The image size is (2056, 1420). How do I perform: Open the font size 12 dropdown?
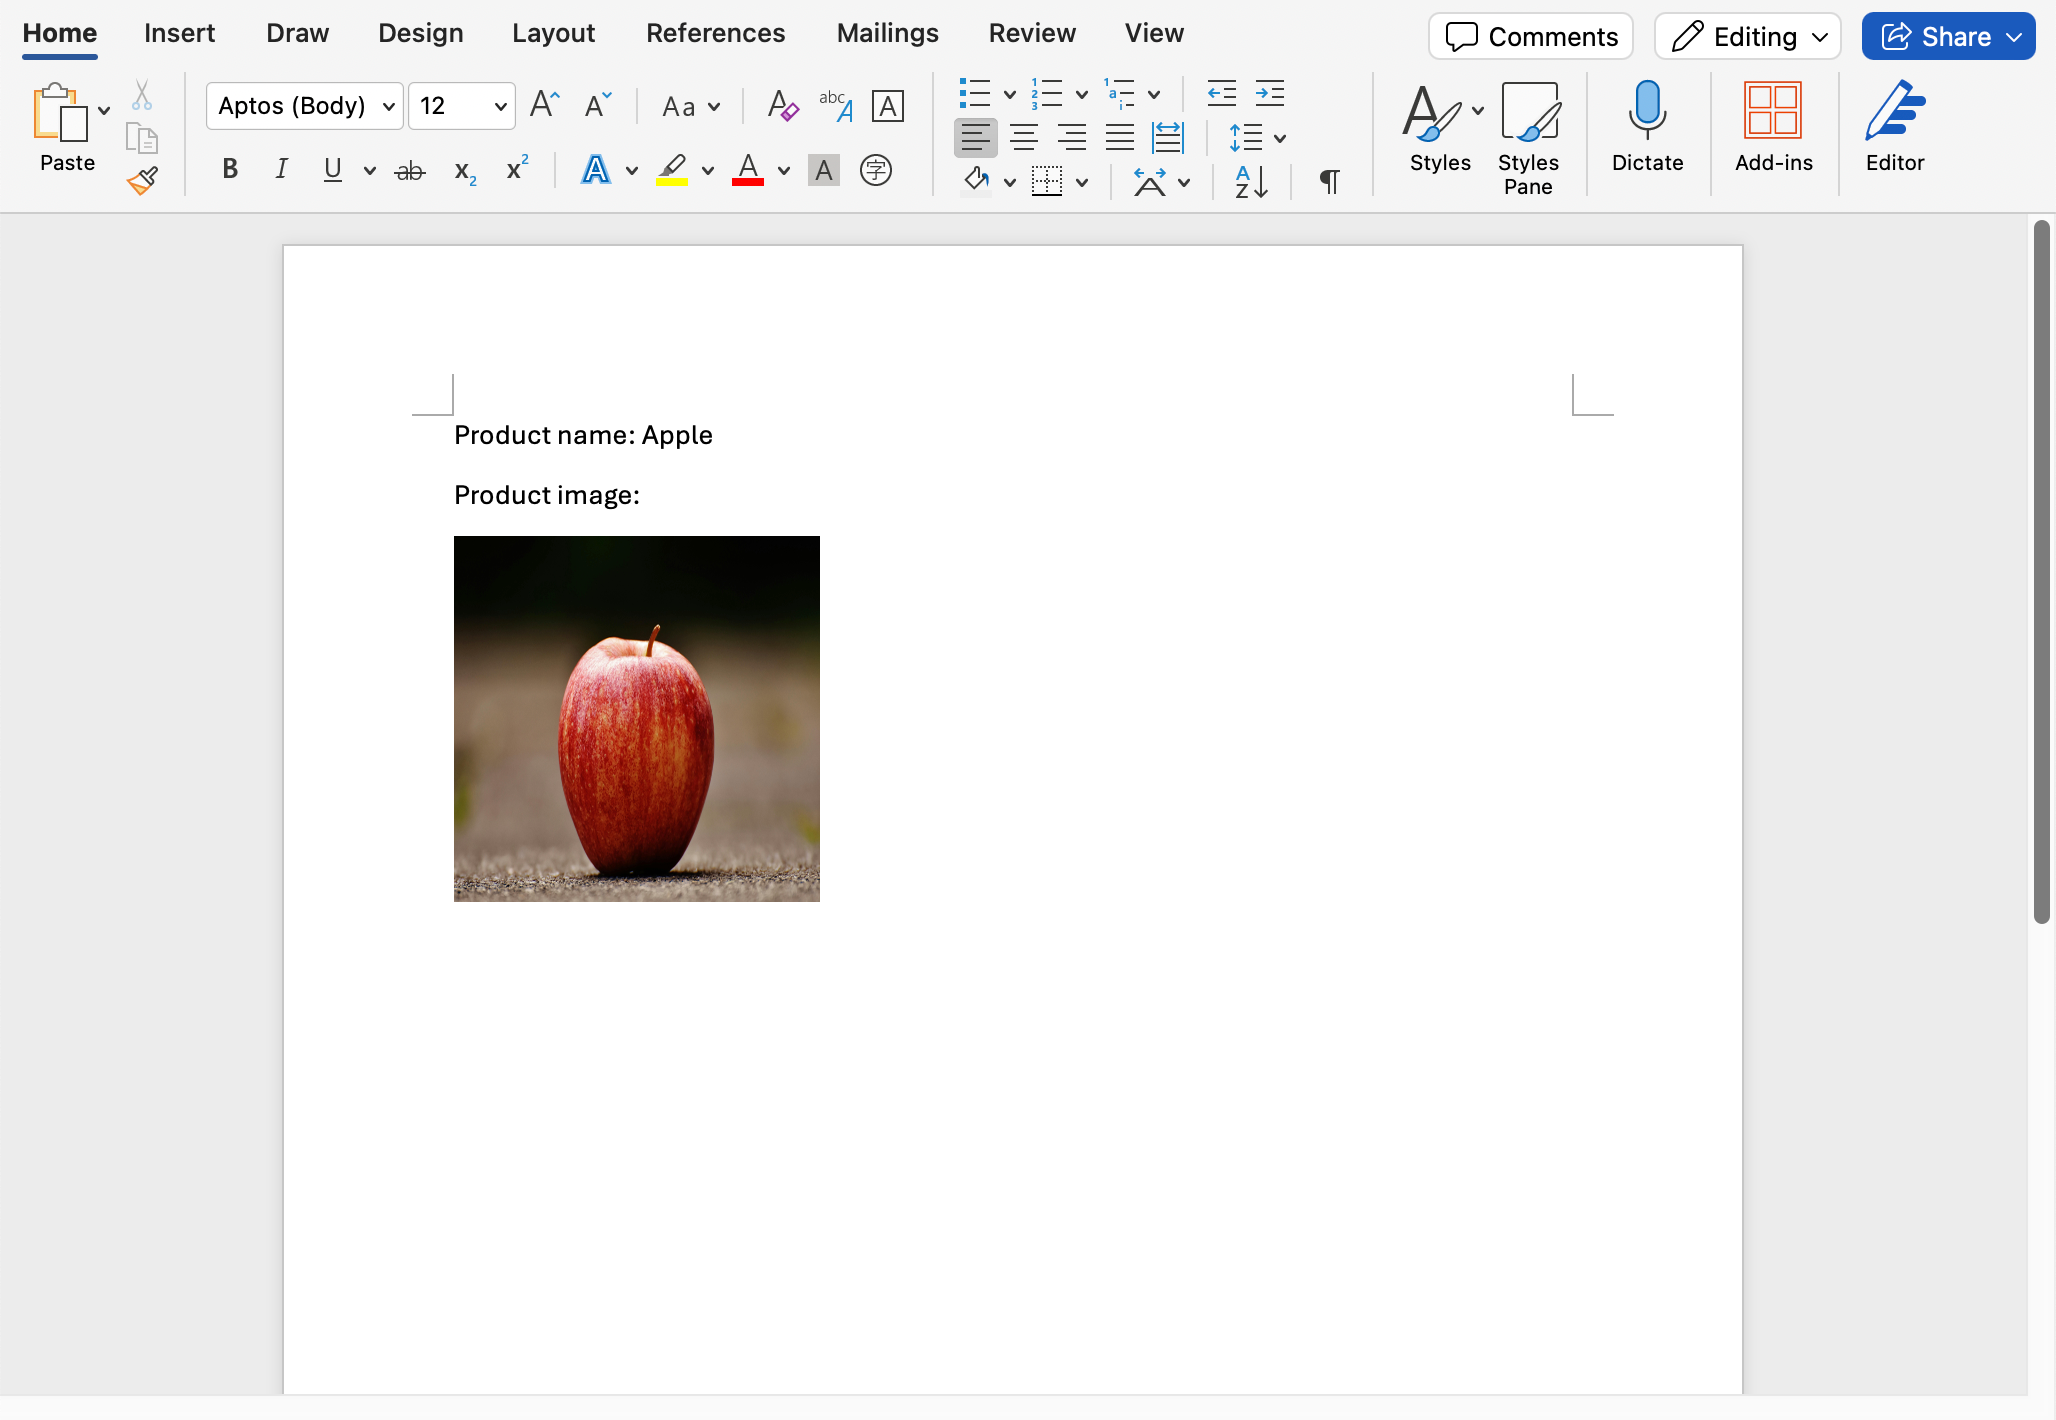[x=500, y=106]
